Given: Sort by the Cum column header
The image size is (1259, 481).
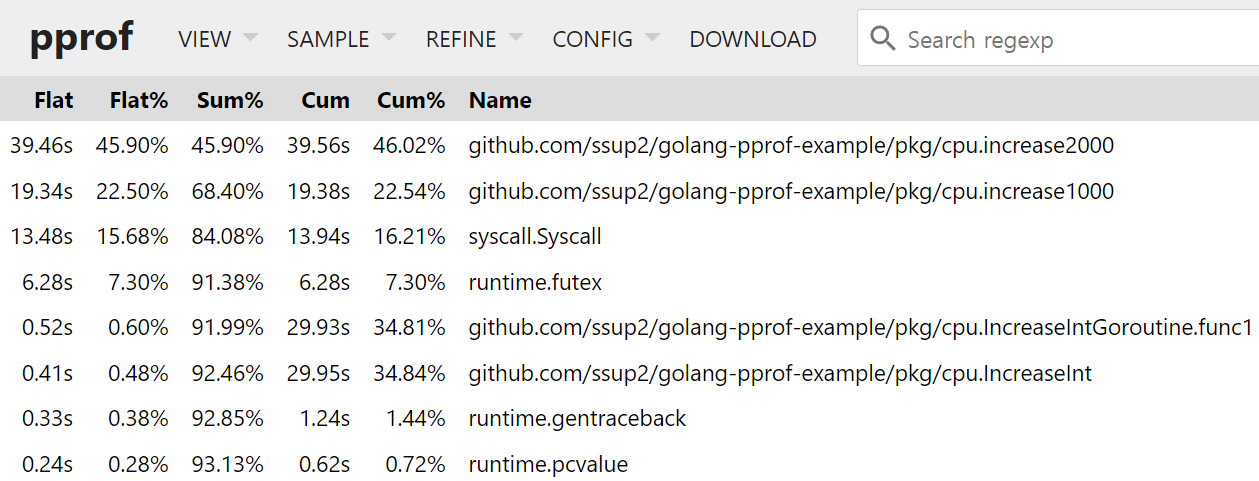Looking at the screenshot, I should (x=327, y=100).
